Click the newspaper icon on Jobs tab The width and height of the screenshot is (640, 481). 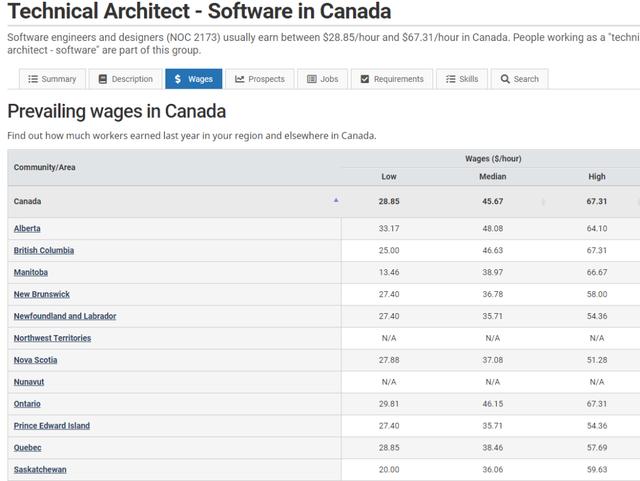pos(312,79)
